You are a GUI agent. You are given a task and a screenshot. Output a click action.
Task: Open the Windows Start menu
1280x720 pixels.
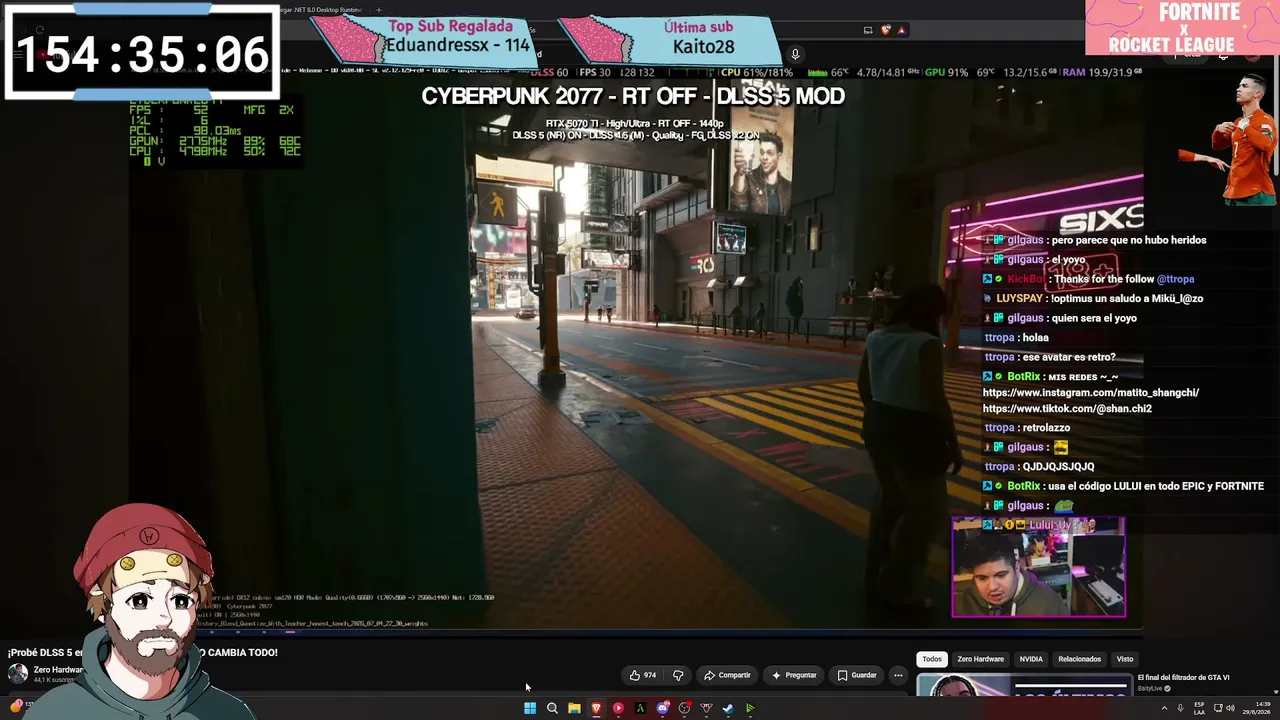[530, 708]
